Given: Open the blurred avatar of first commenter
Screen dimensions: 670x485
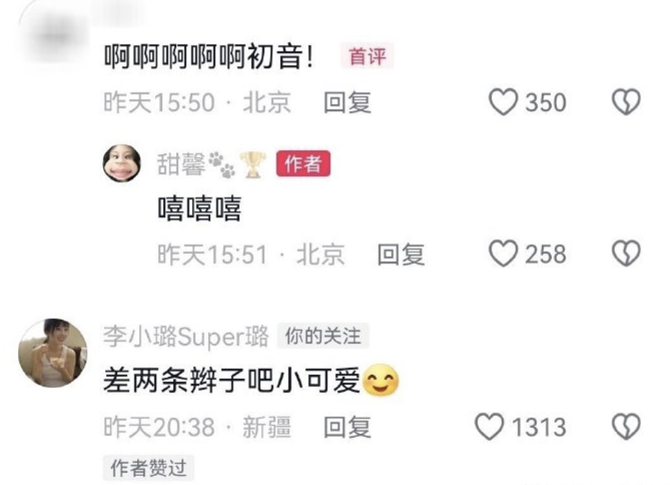Looking at the screenshot, I should point(53,36).
